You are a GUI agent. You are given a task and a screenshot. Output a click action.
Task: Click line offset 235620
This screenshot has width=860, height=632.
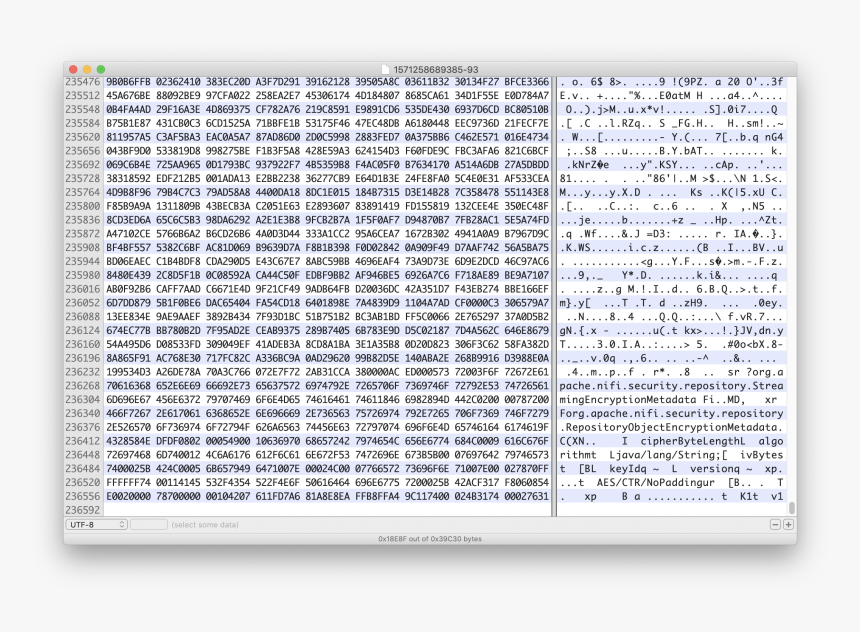point(83,137)
